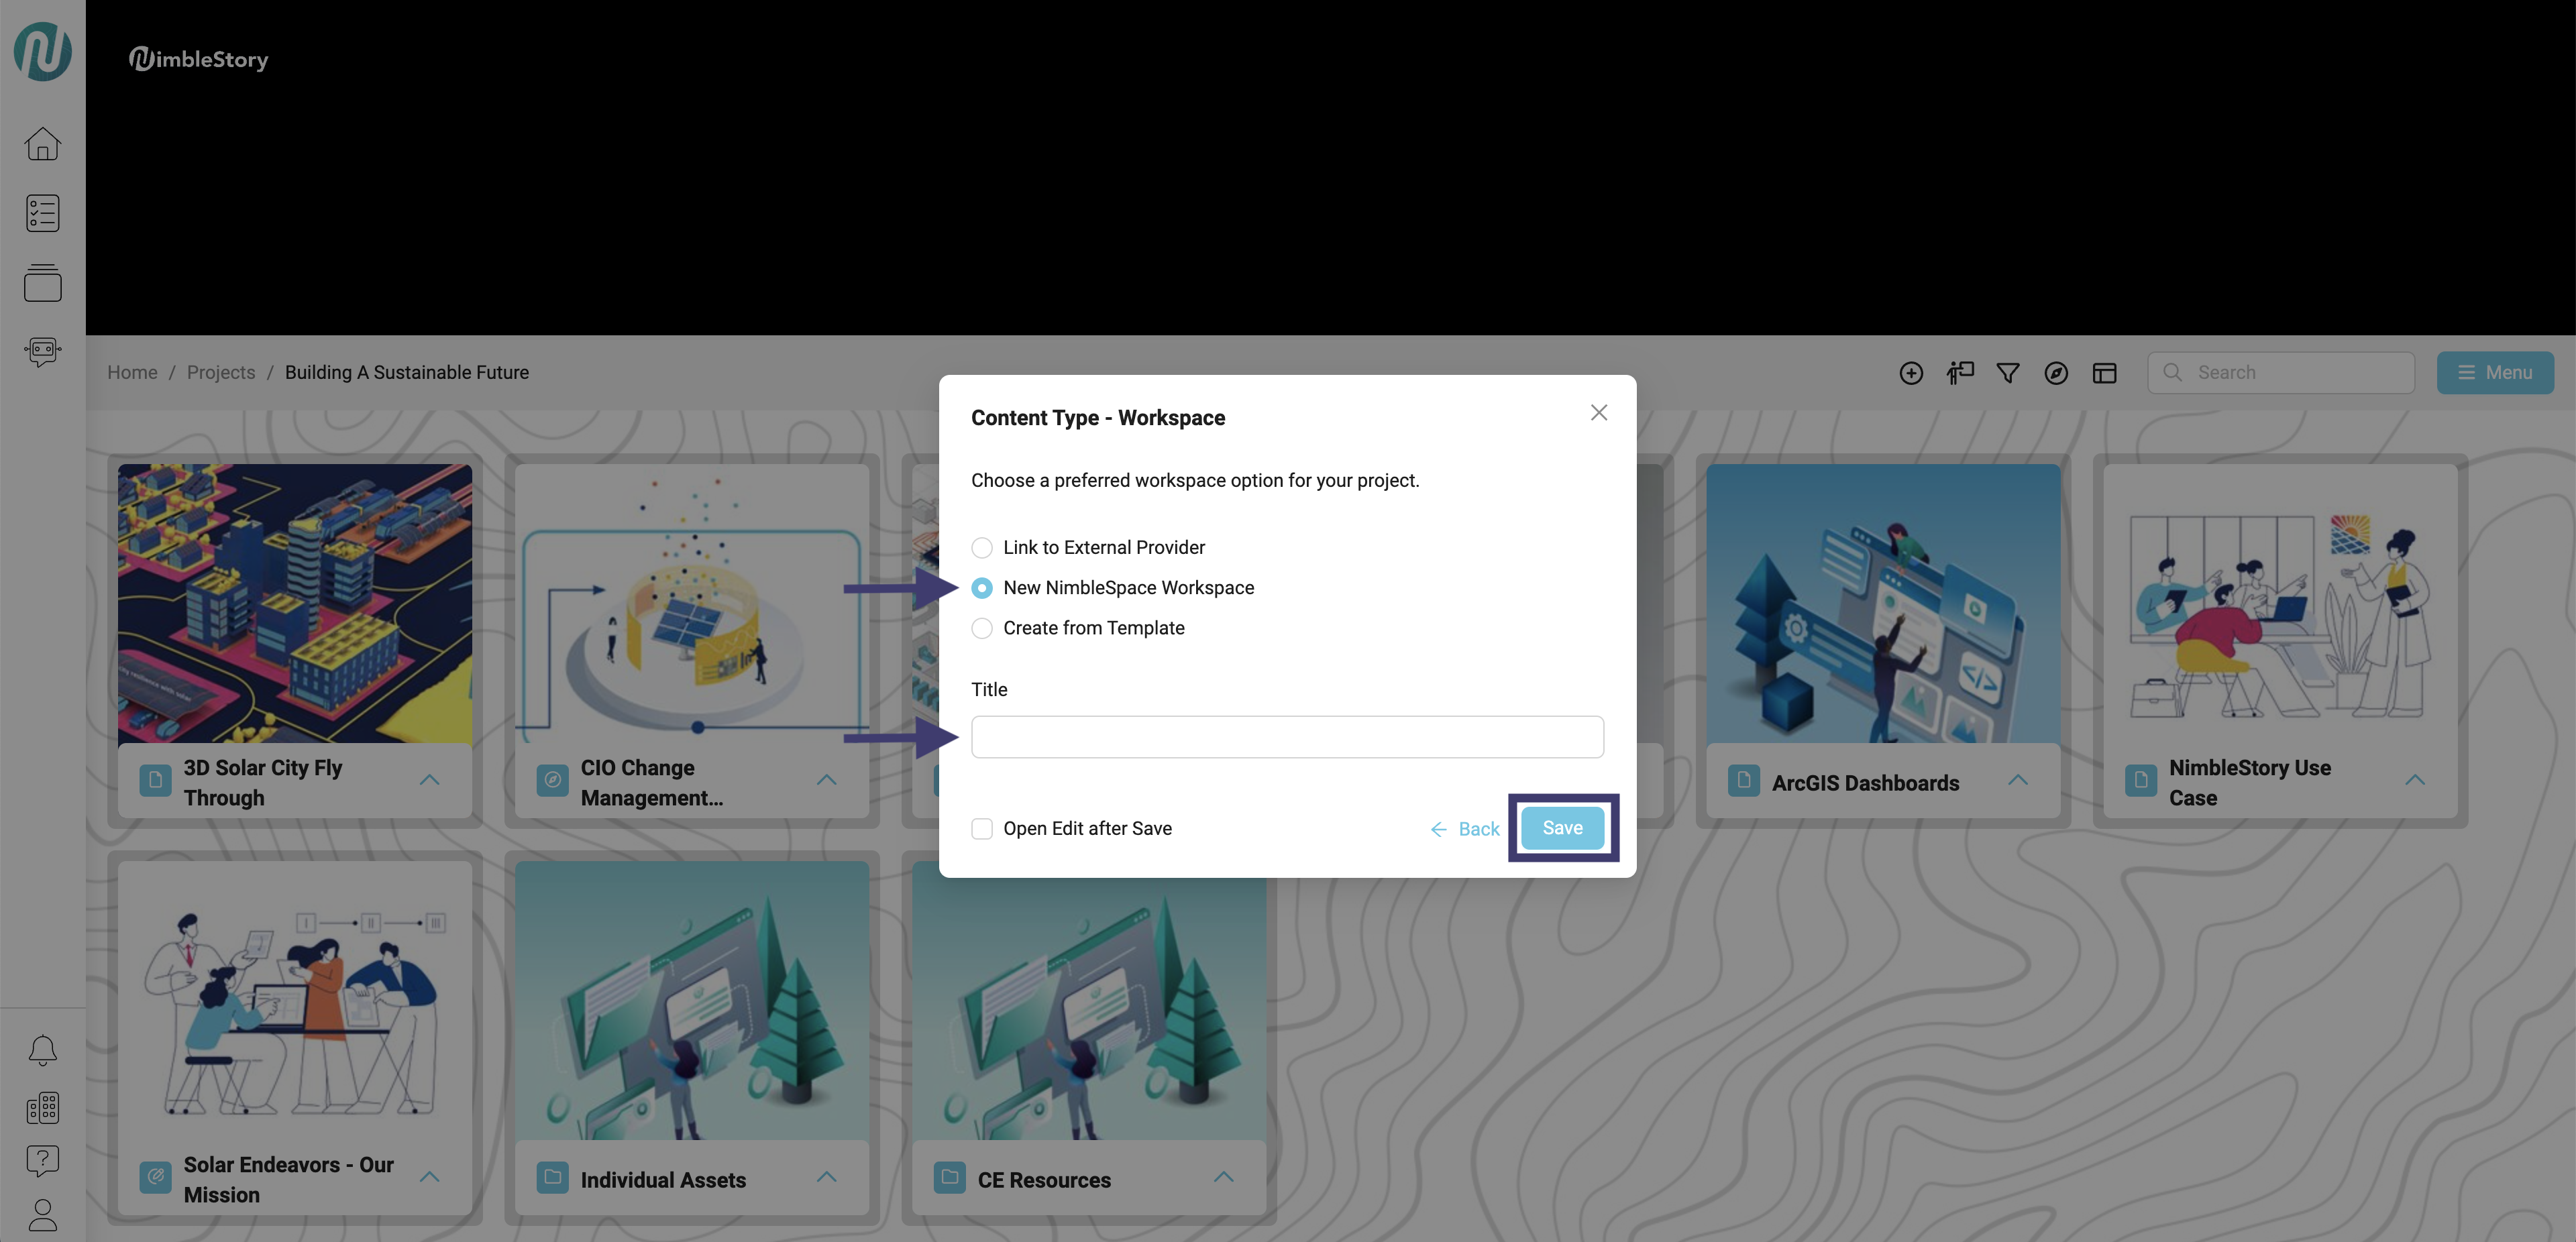
Task: Click the Home icon in sidebar
Action: 42,143
